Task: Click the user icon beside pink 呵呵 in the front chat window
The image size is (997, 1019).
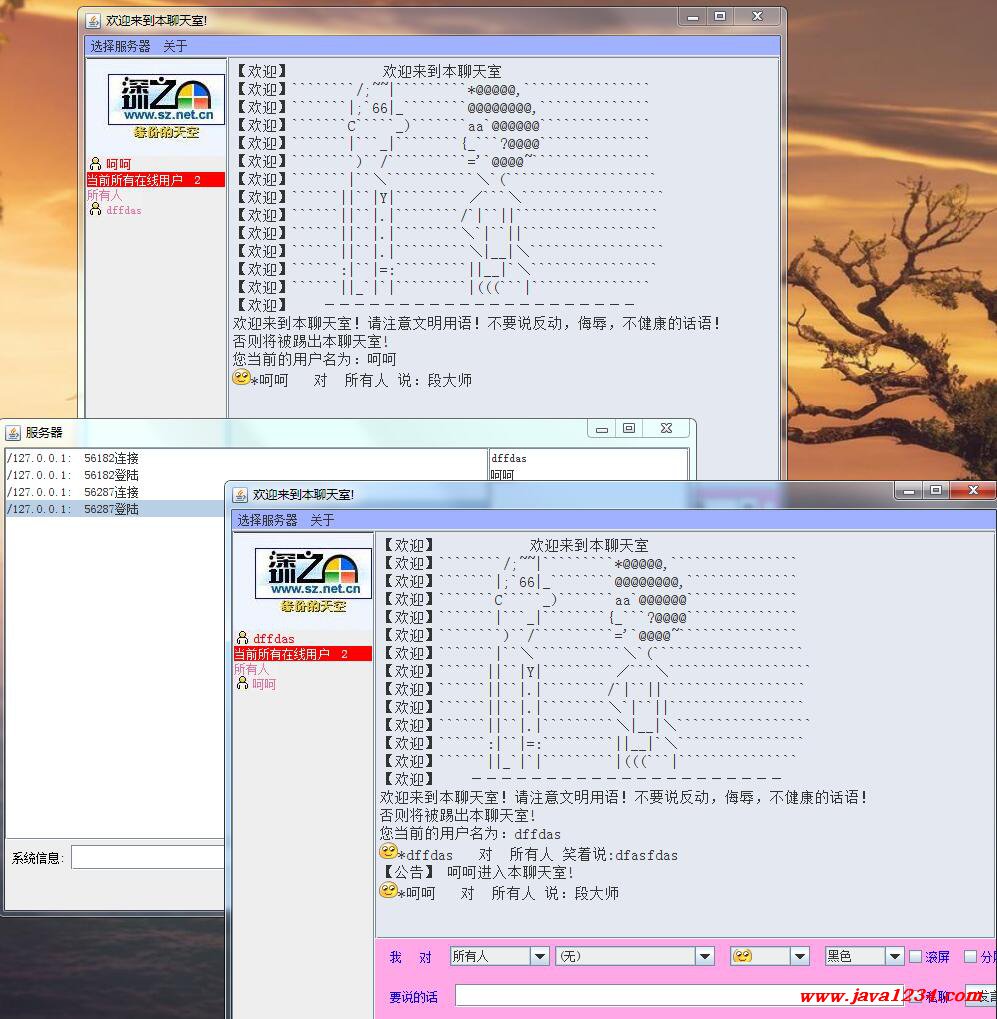Action: pyautogui.click(x=242, y=683)
